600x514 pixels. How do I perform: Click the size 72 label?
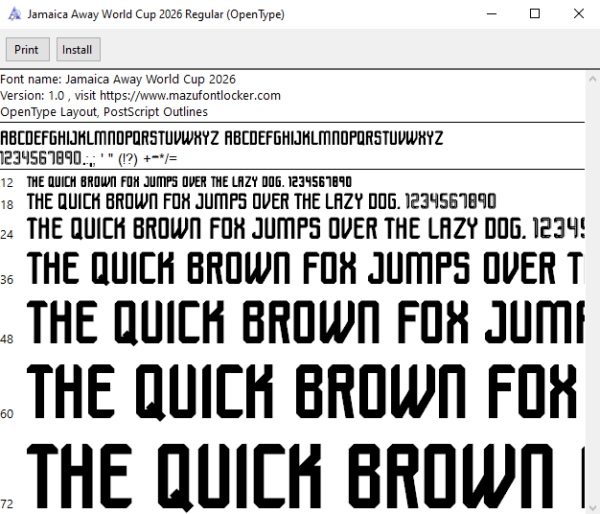7,504
